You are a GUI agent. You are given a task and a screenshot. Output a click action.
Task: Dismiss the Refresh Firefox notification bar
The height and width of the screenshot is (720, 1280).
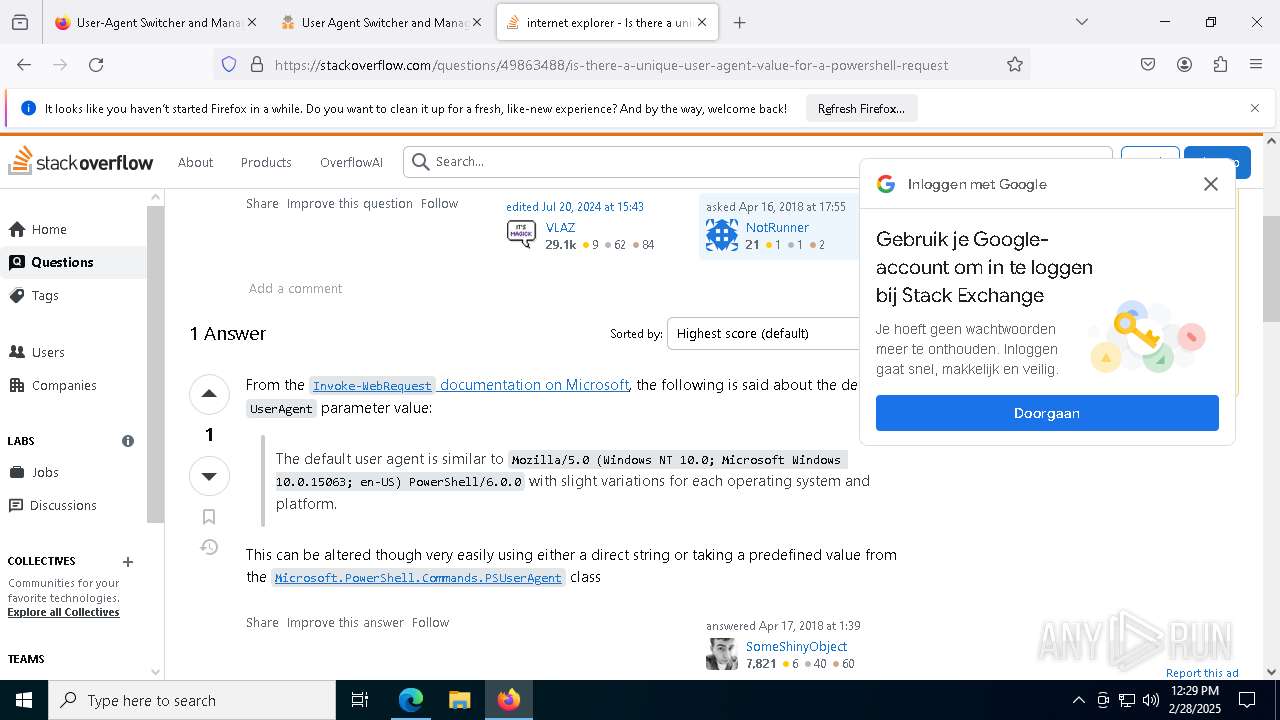point(1255,108)
